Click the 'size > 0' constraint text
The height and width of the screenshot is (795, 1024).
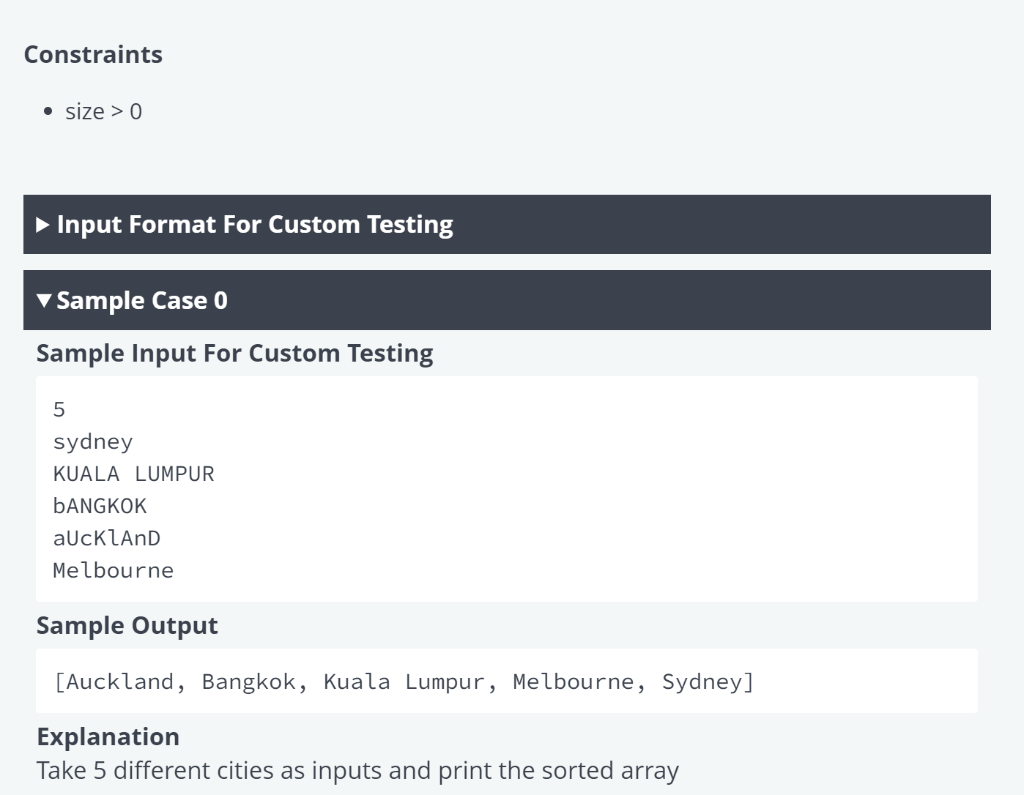tap(104, 112)
